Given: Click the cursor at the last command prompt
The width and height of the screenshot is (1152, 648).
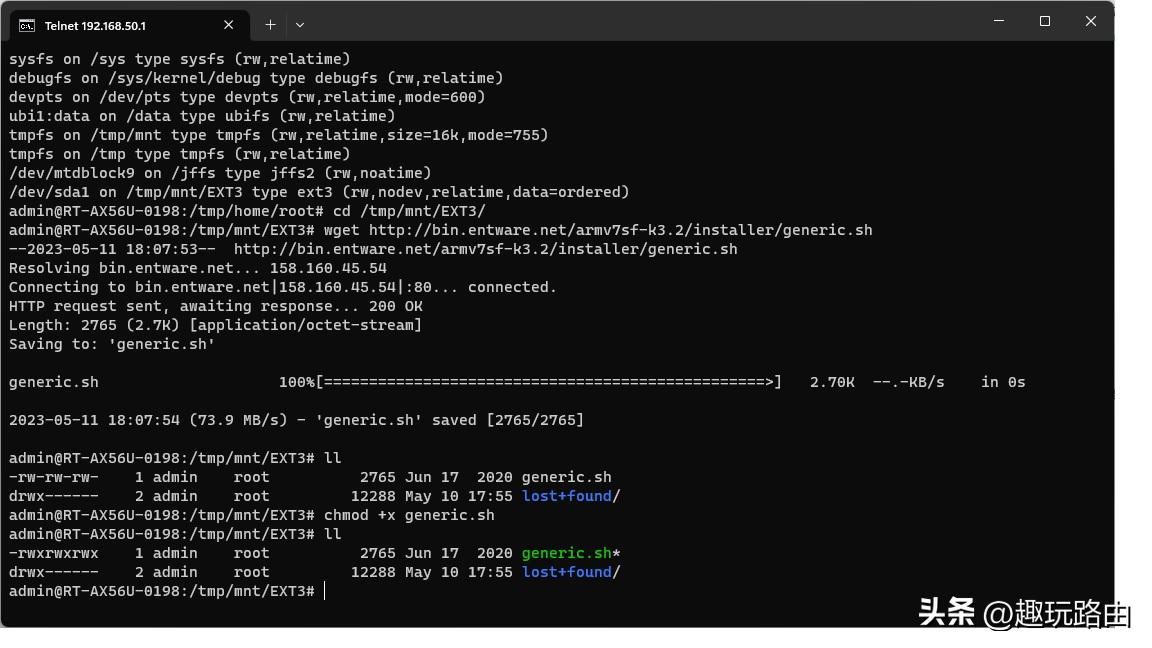Looking at the screenshot, I should 325,591.
